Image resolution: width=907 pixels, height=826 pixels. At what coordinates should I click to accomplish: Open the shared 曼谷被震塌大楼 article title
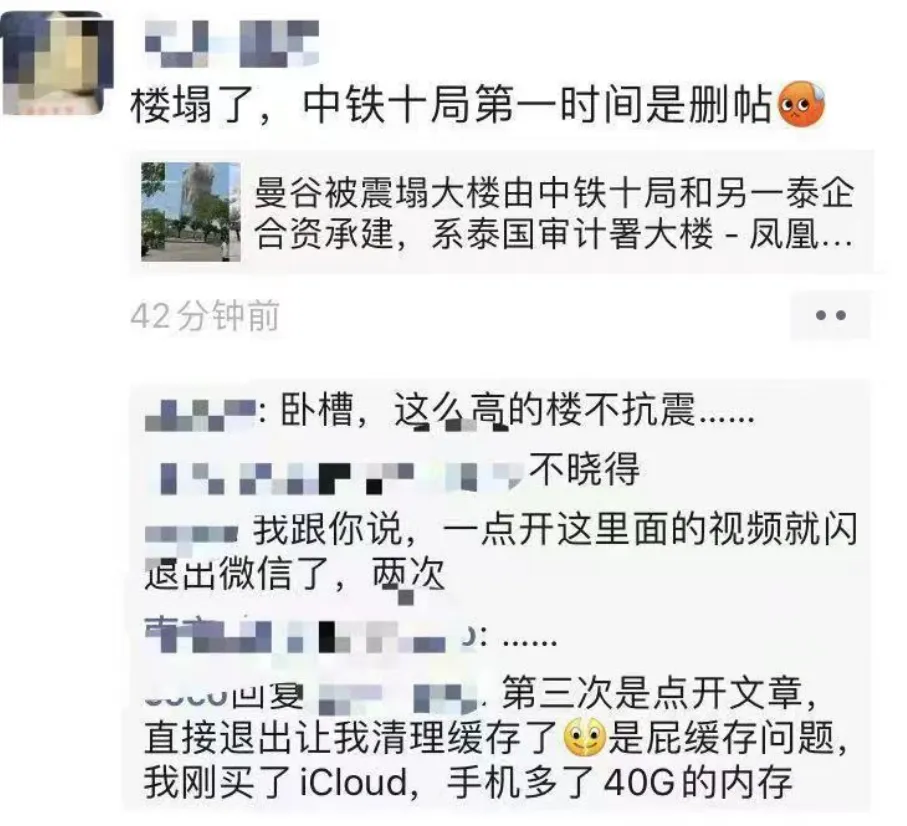[x=554, y=213]
